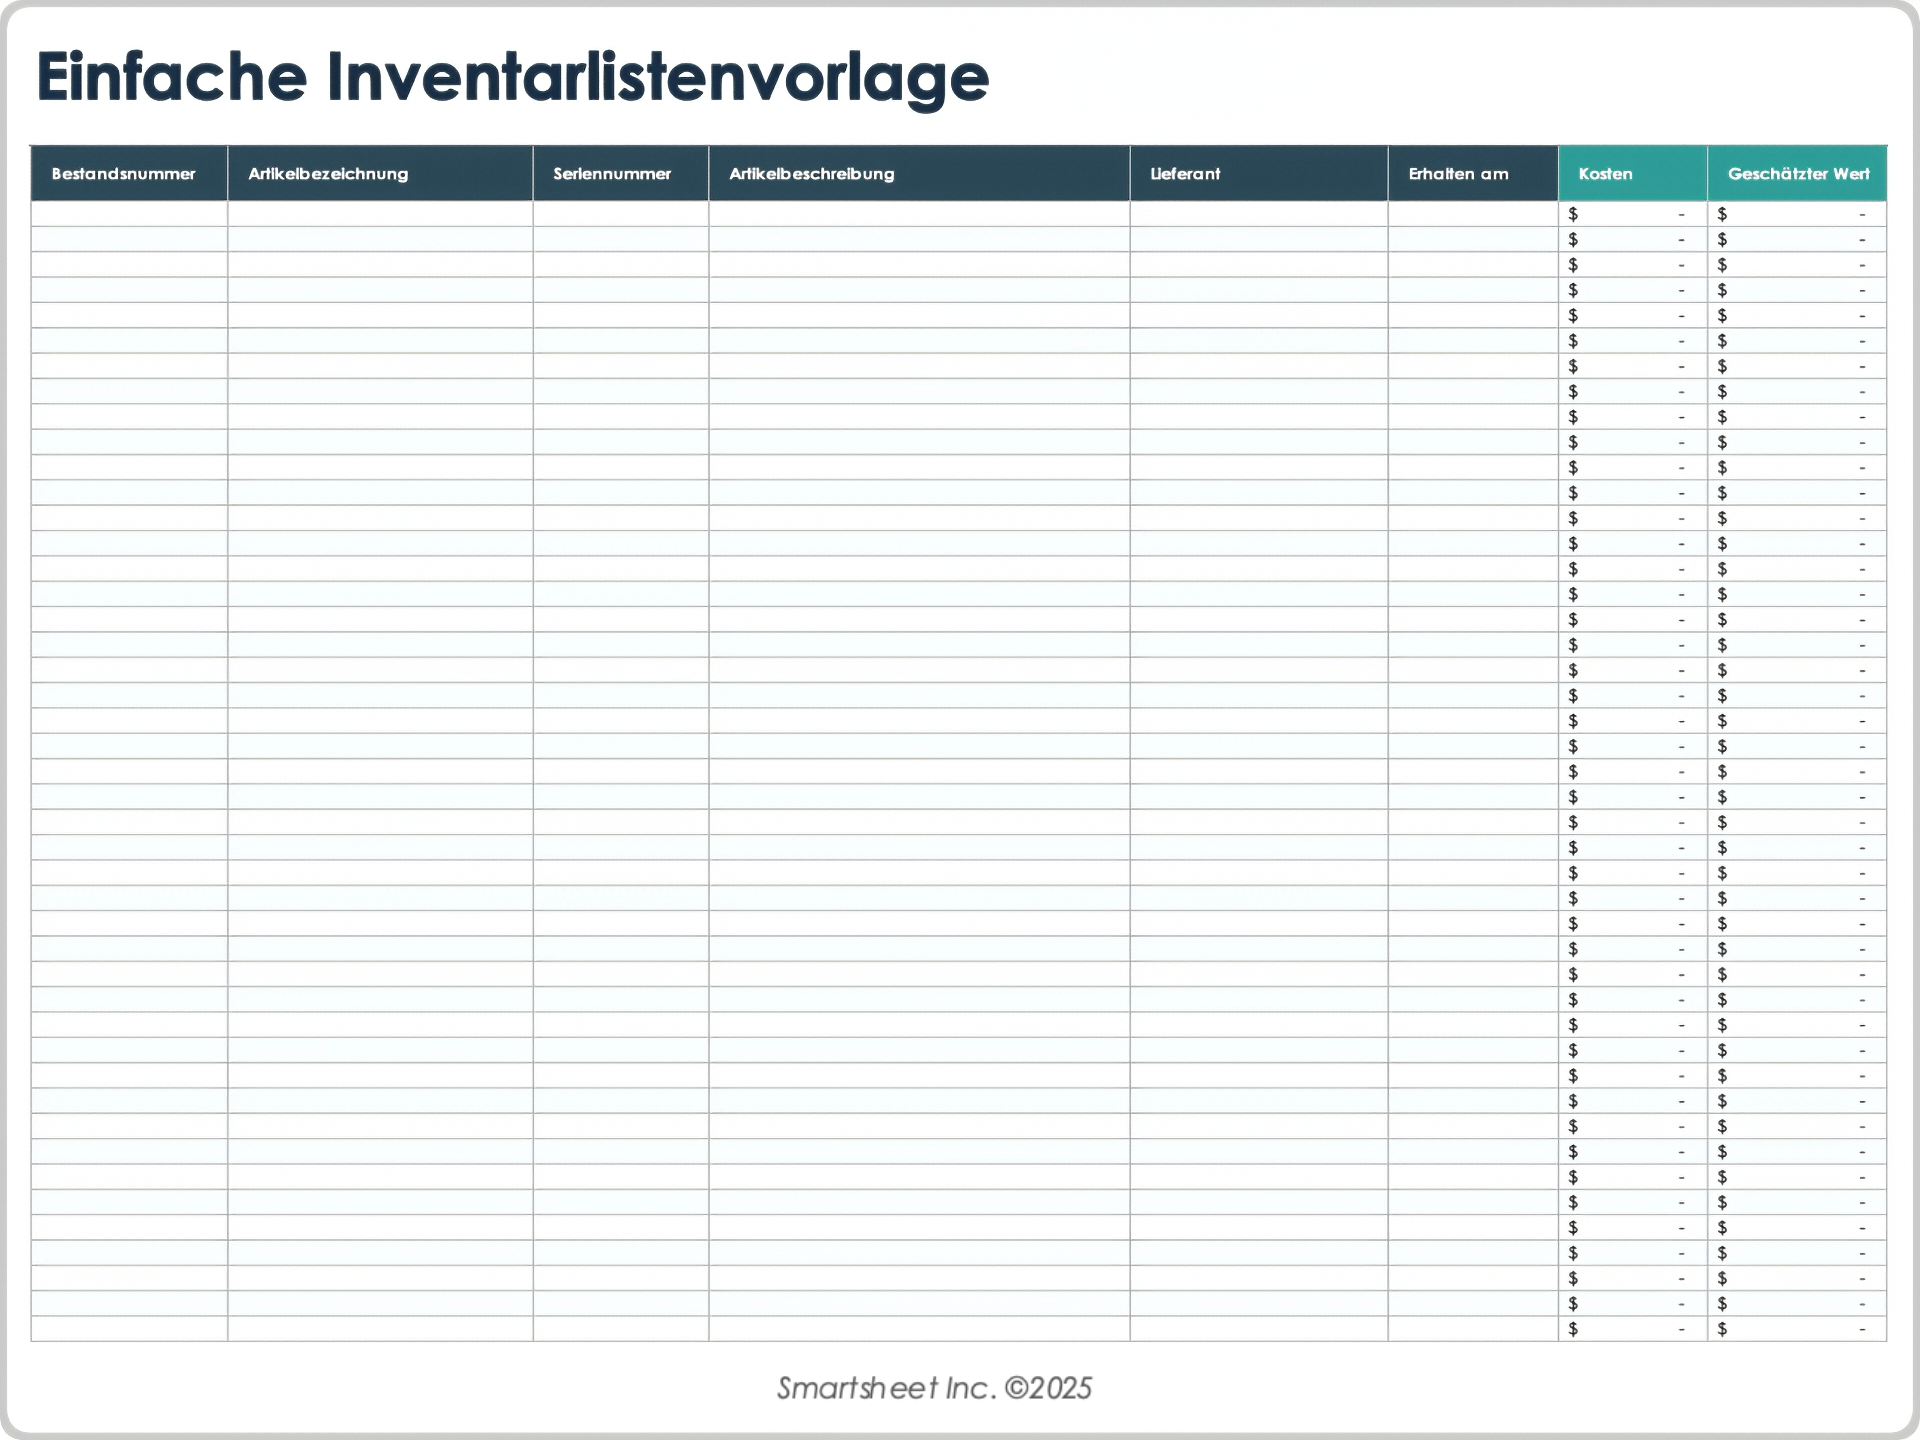Viewport: 1920px width, 1440px height.
Task: Click first empty Bestandsnummer cell
Action: click(x=129, y=214)
